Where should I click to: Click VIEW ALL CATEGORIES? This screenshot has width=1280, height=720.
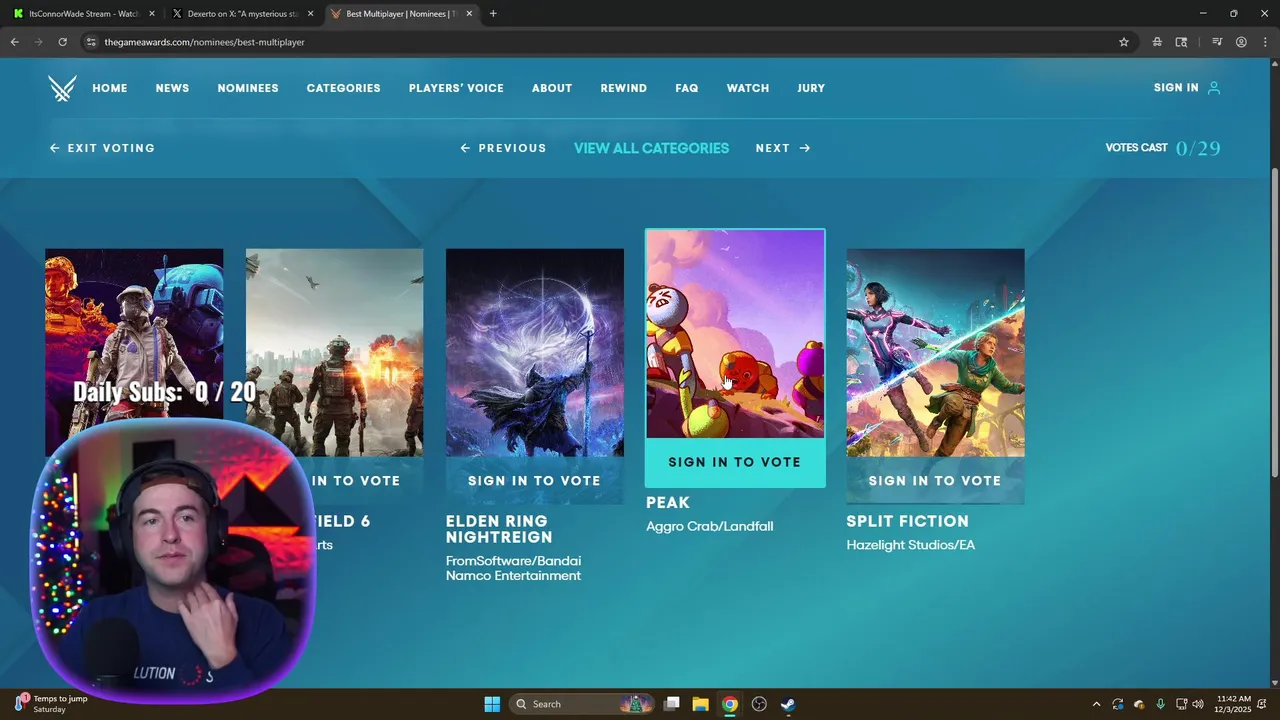click(x=651, y=148)
